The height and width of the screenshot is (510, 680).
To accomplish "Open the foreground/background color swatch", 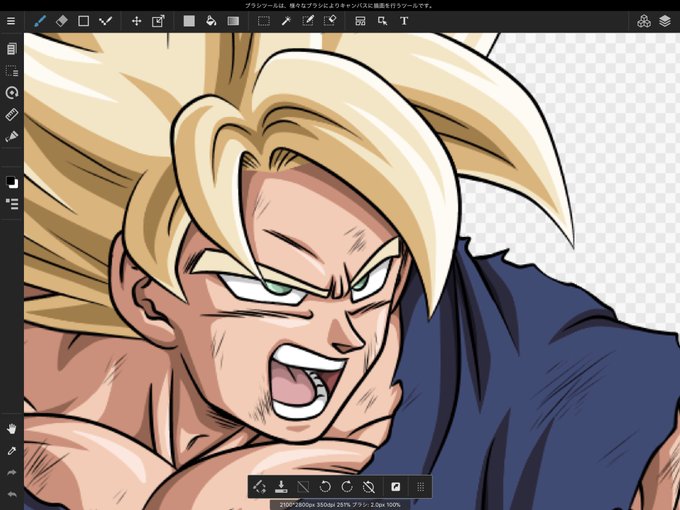I will [x=12, y=182].
